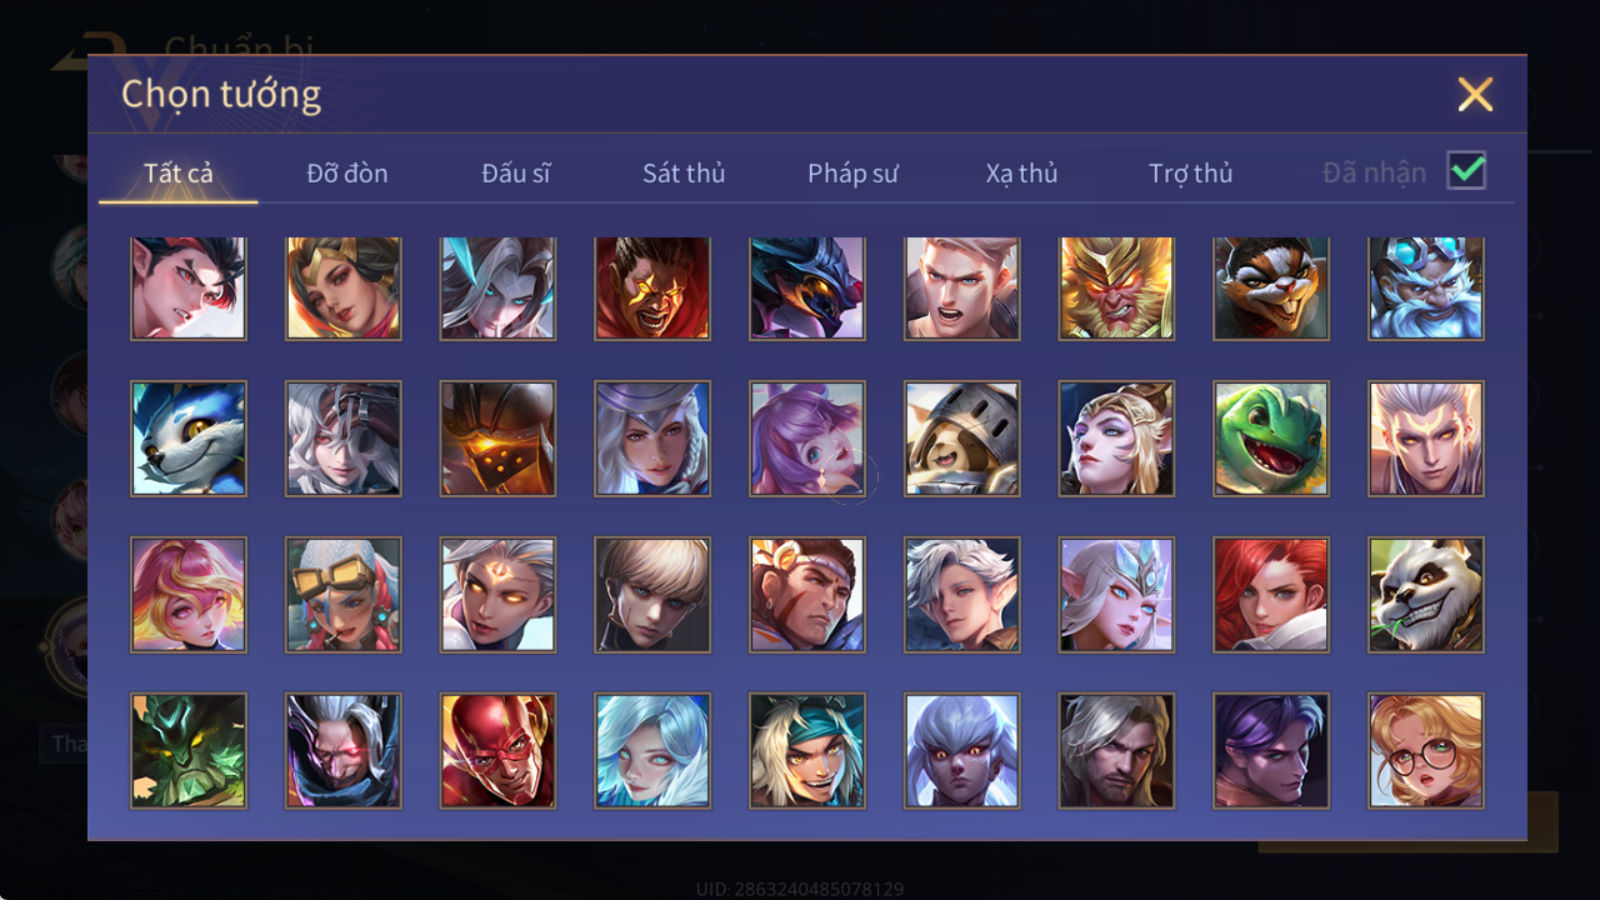Select the raccoon-like grinning hero
The image size is (1600, 900).
click(1271, 289)
